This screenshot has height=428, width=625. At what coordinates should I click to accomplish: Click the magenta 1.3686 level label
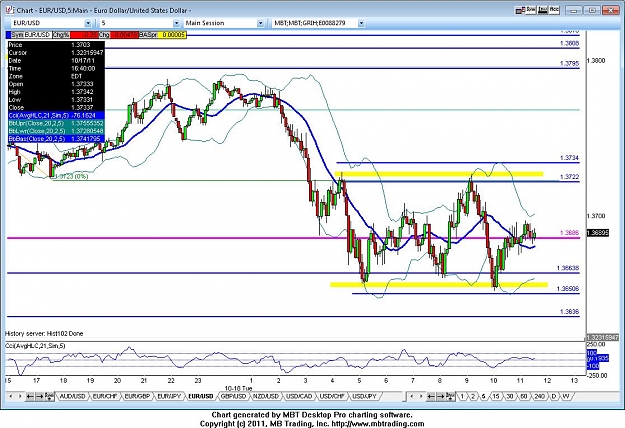(569, 233)
